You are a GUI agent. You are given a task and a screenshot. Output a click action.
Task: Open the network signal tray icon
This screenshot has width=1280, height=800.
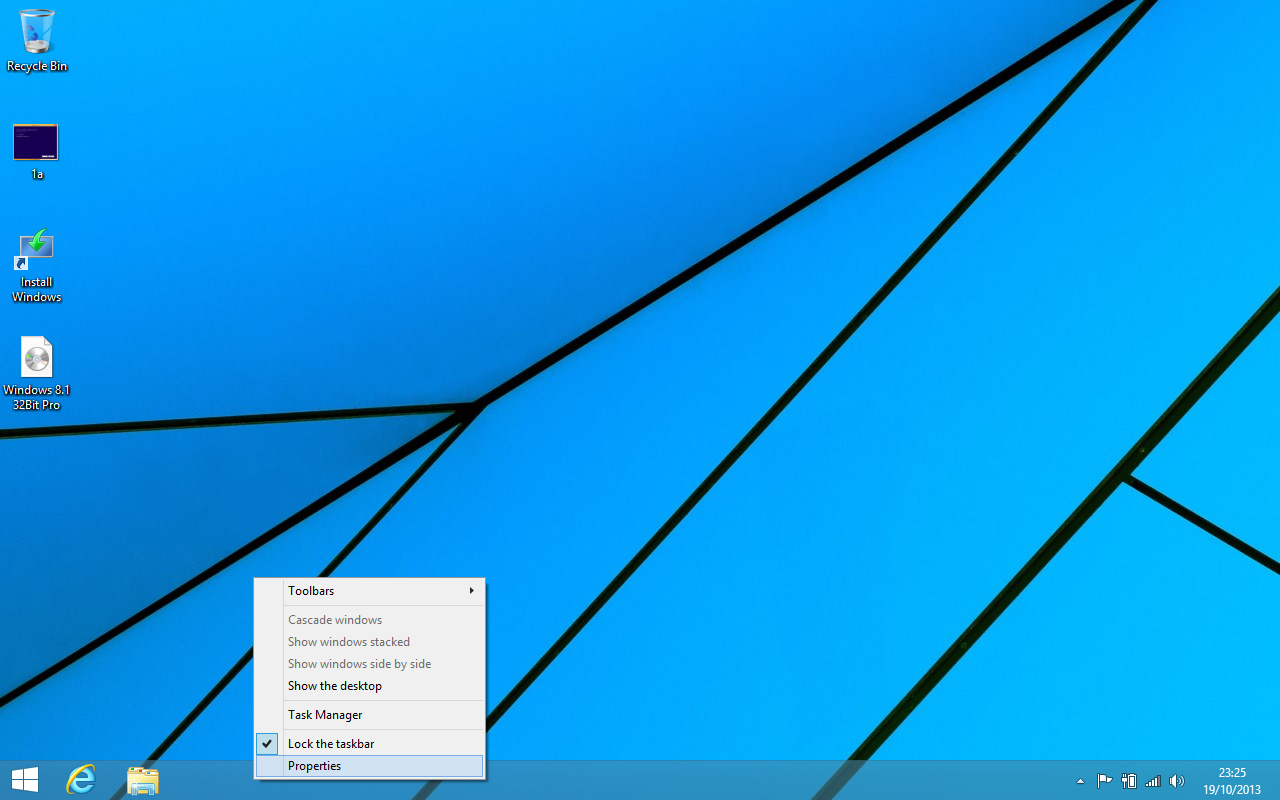pos(1153,781)
